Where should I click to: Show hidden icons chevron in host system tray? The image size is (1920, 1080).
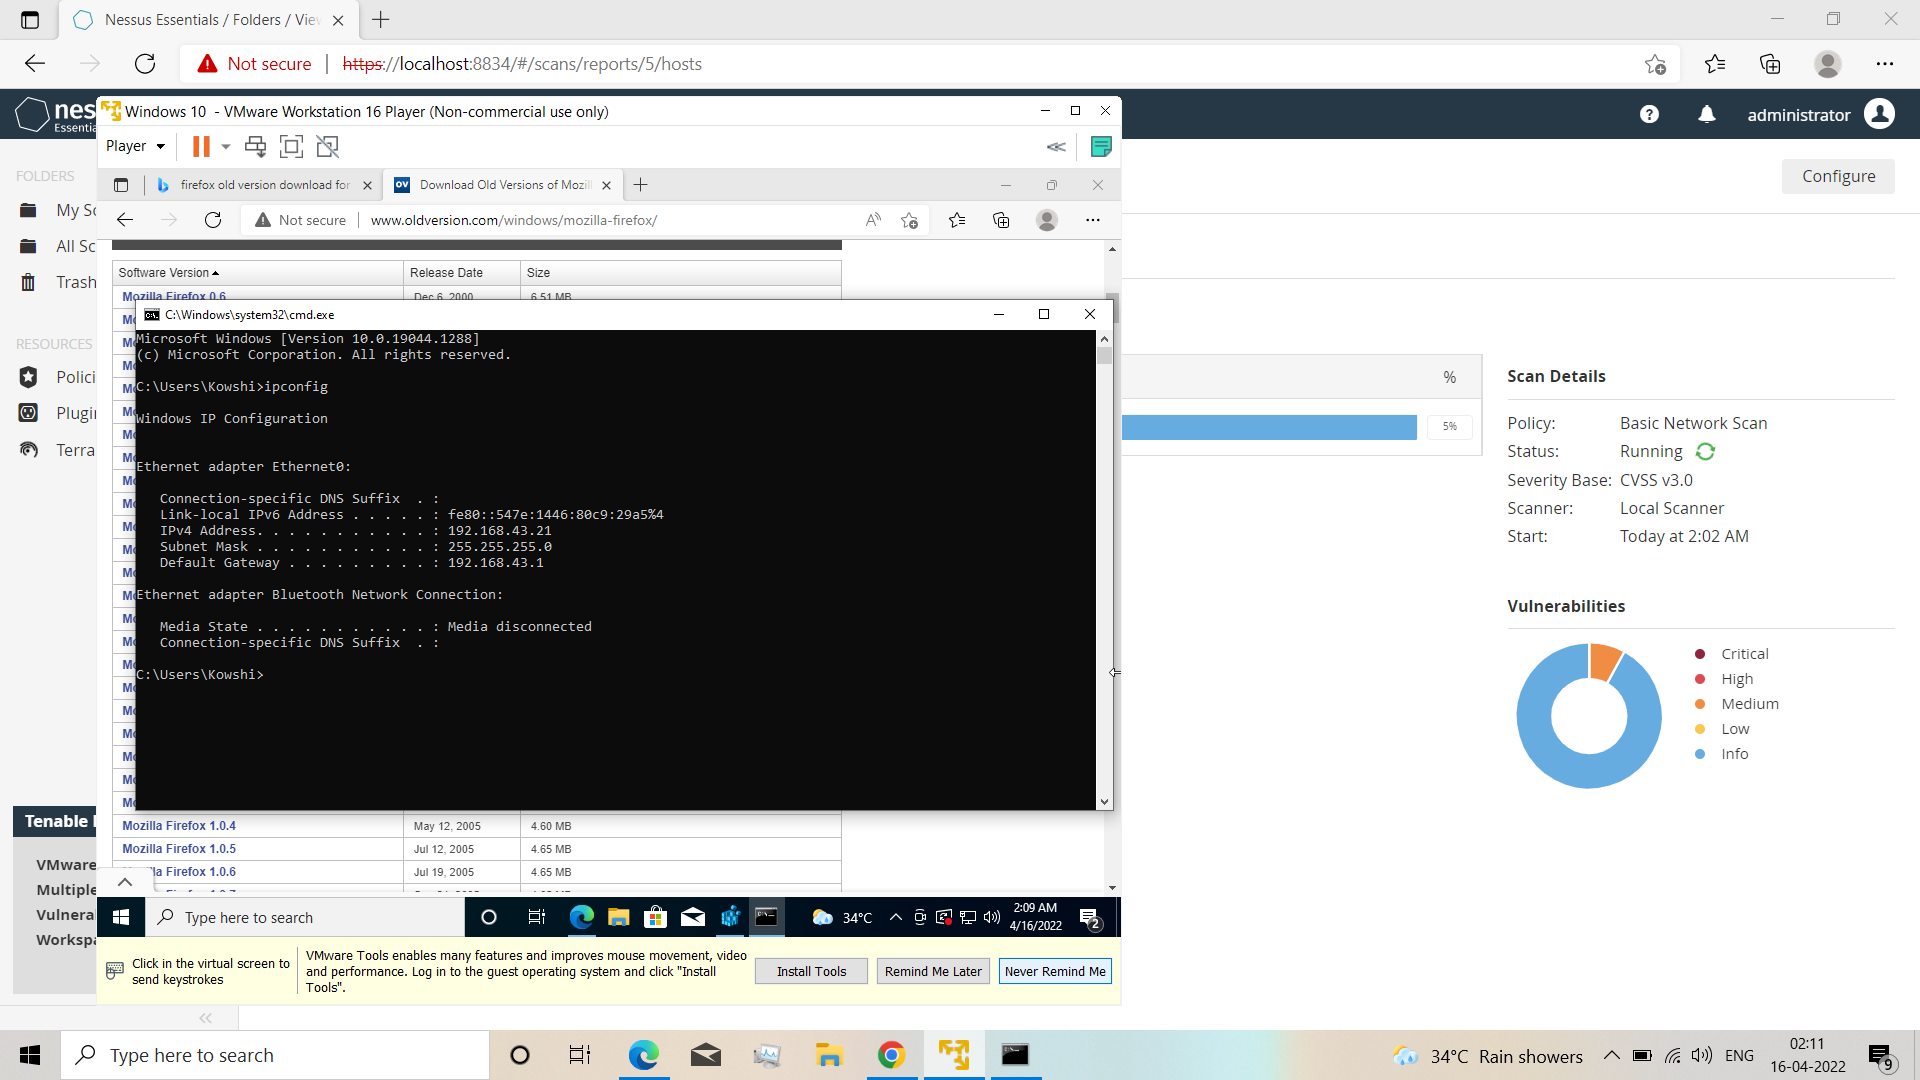[x=1611, y=1055]
